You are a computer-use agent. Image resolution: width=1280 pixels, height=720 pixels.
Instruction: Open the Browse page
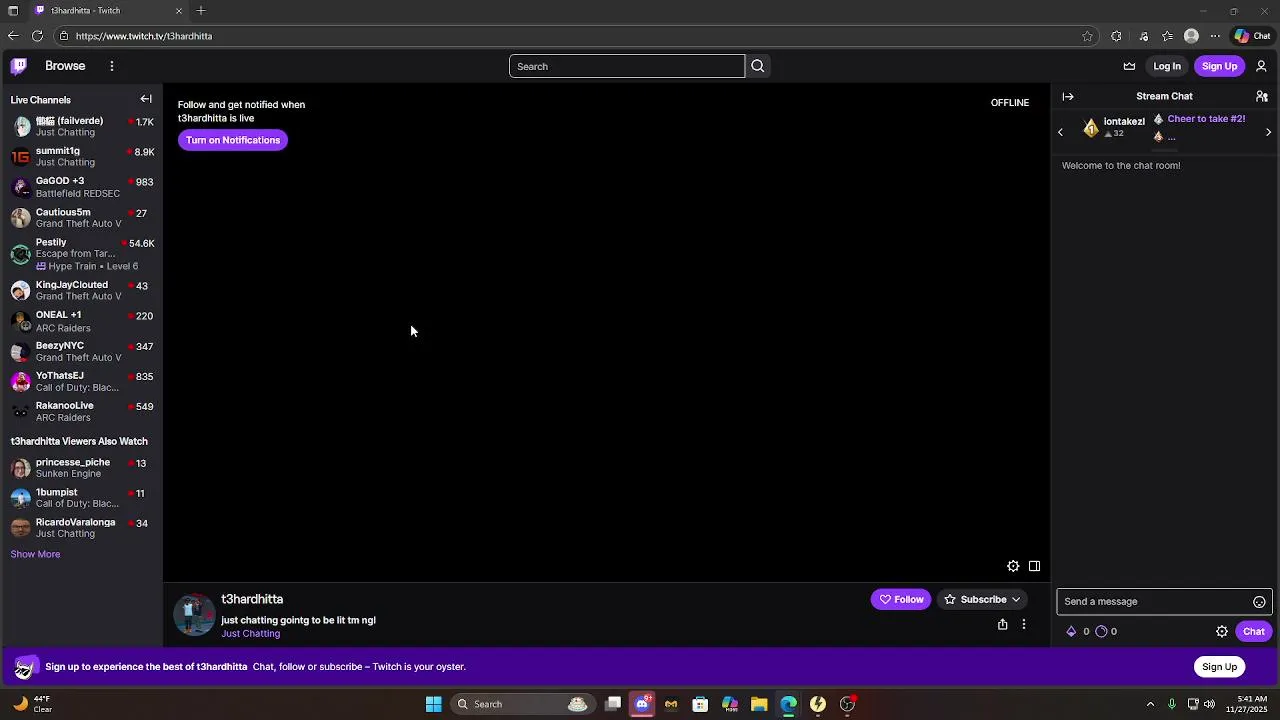(x=65, y=66)
